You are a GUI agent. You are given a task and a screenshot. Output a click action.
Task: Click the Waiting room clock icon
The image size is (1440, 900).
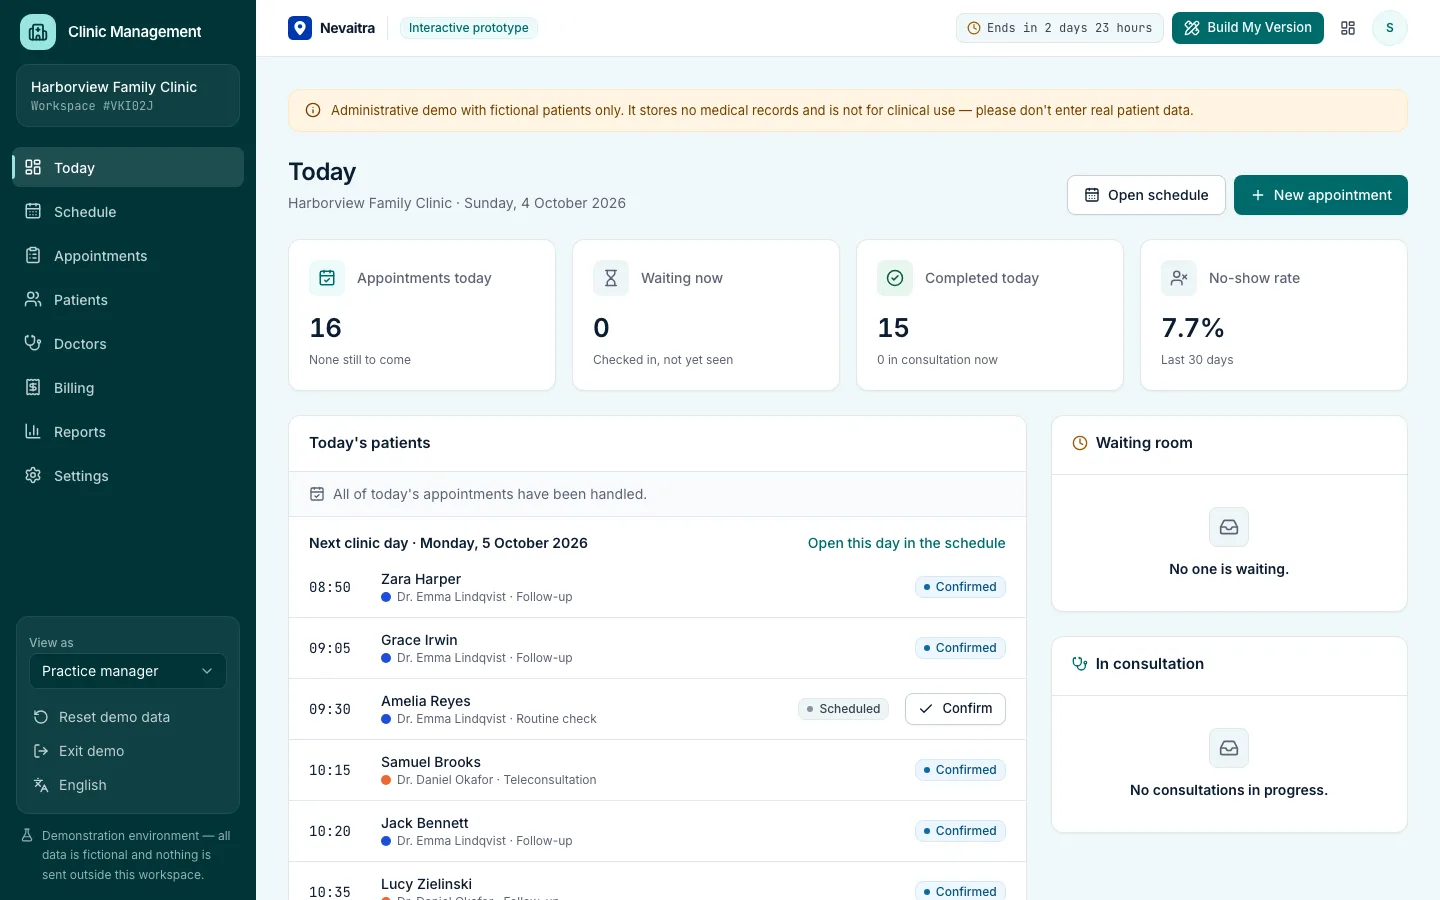tap(1080, 443)
